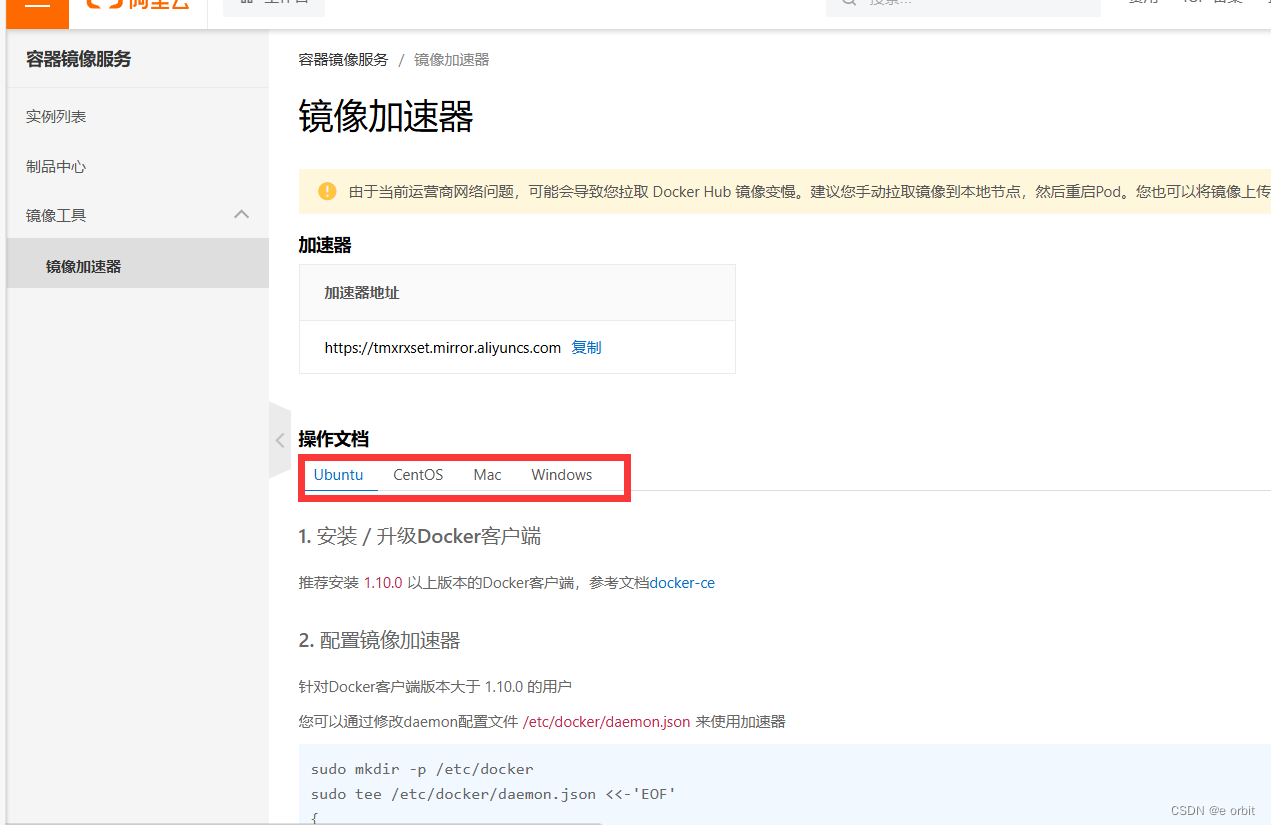Open 制品中心 in the sidebar
Image resolution: width=1271 pixels, height=825 pixels.
56,167
